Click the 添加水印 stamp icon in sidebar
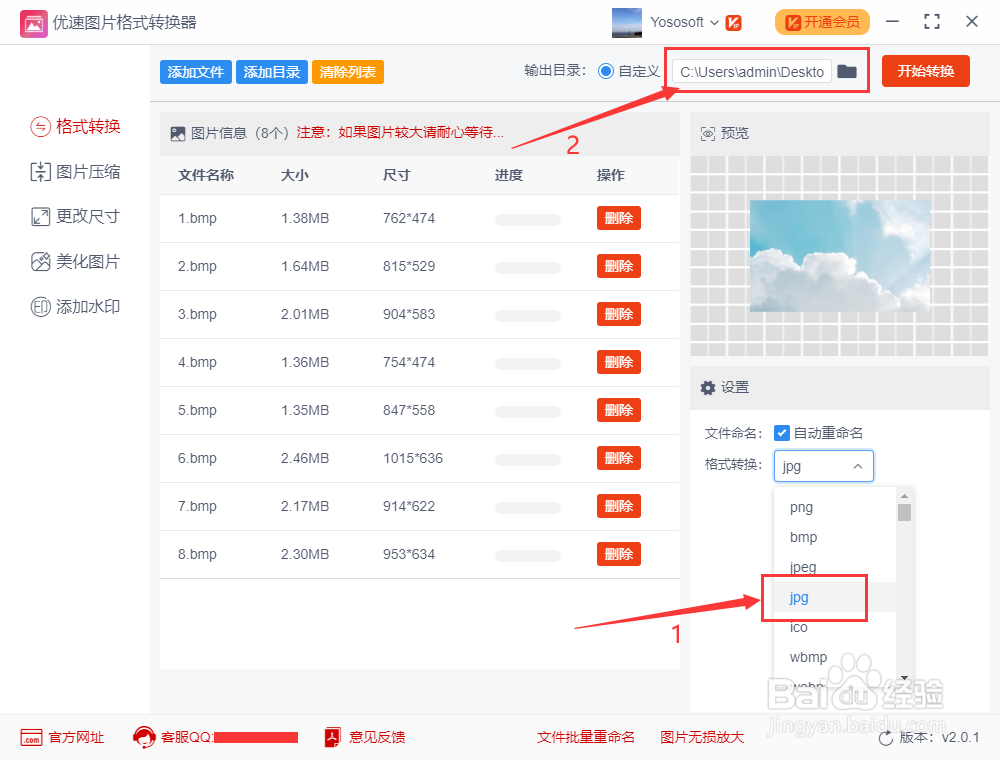Image resolution: width=1000 pixels, height=760 pixels. (x=40, y=307)
